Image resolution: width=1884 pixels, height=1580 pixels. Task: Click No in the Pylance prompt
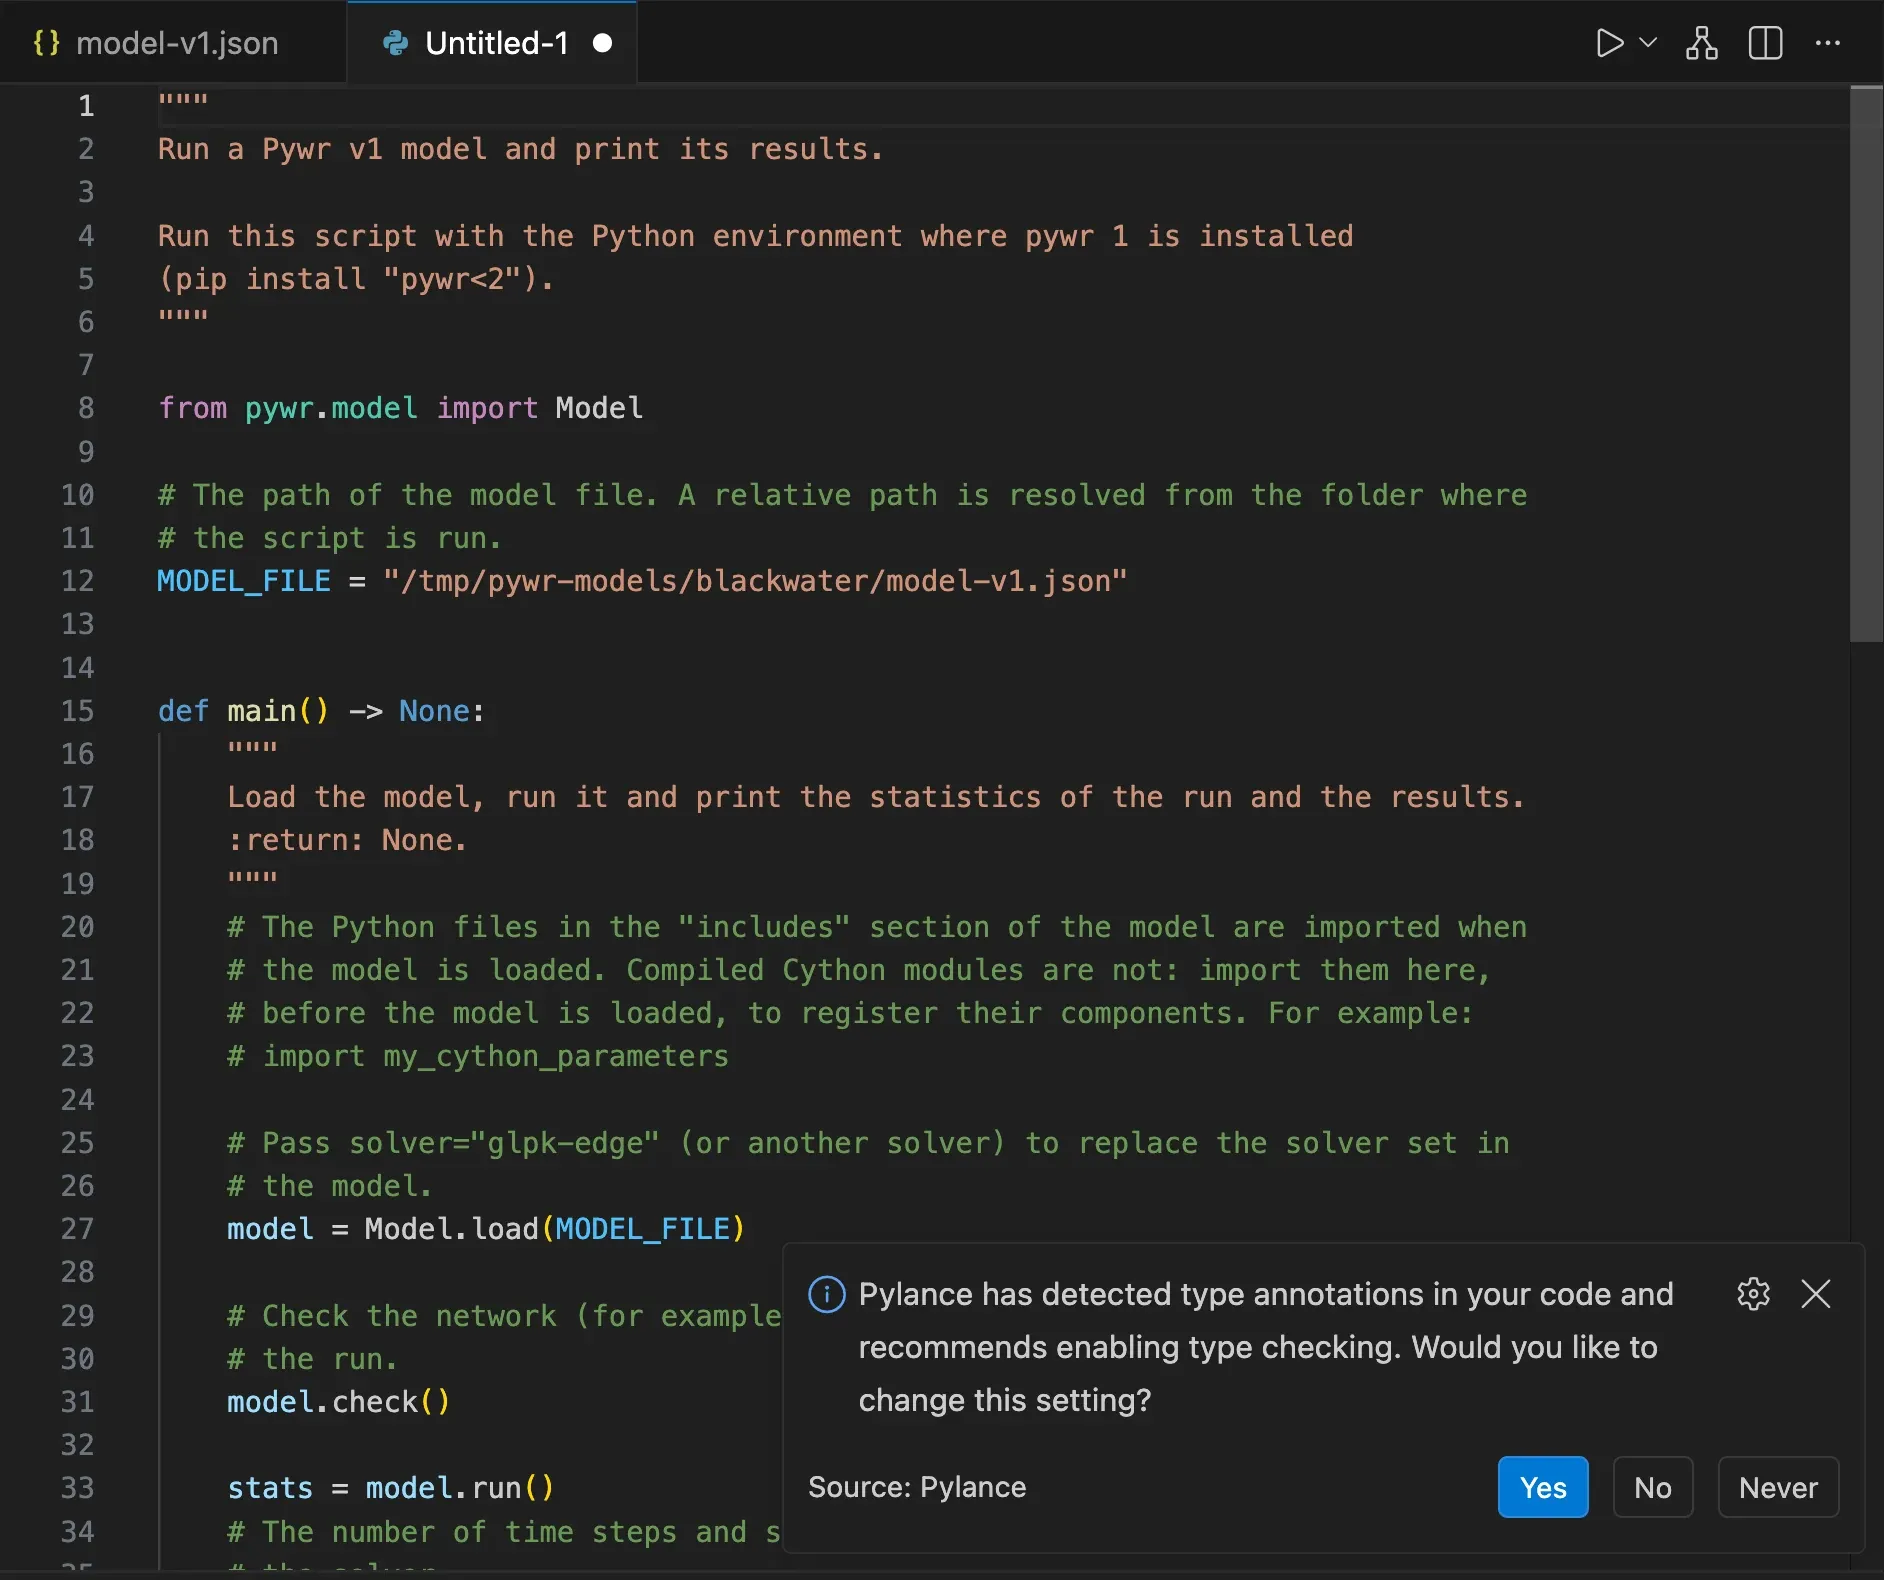tap(1653, 1487)
